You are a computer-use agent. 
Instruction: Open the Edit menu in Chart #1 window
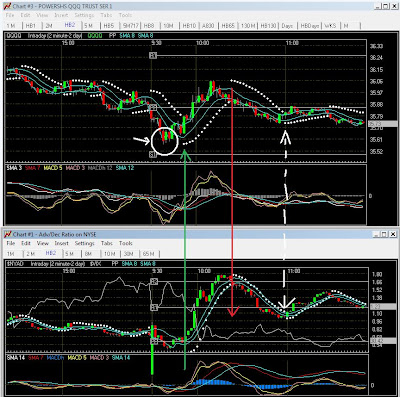coord(26,243)
